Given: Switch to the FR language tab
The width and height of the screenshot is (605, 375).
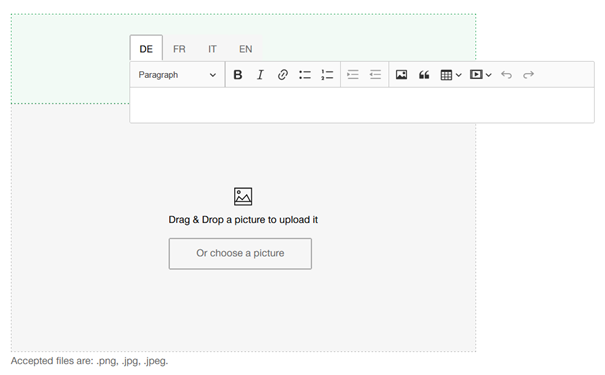Looking at the screenshot, I should pos(179,49).
